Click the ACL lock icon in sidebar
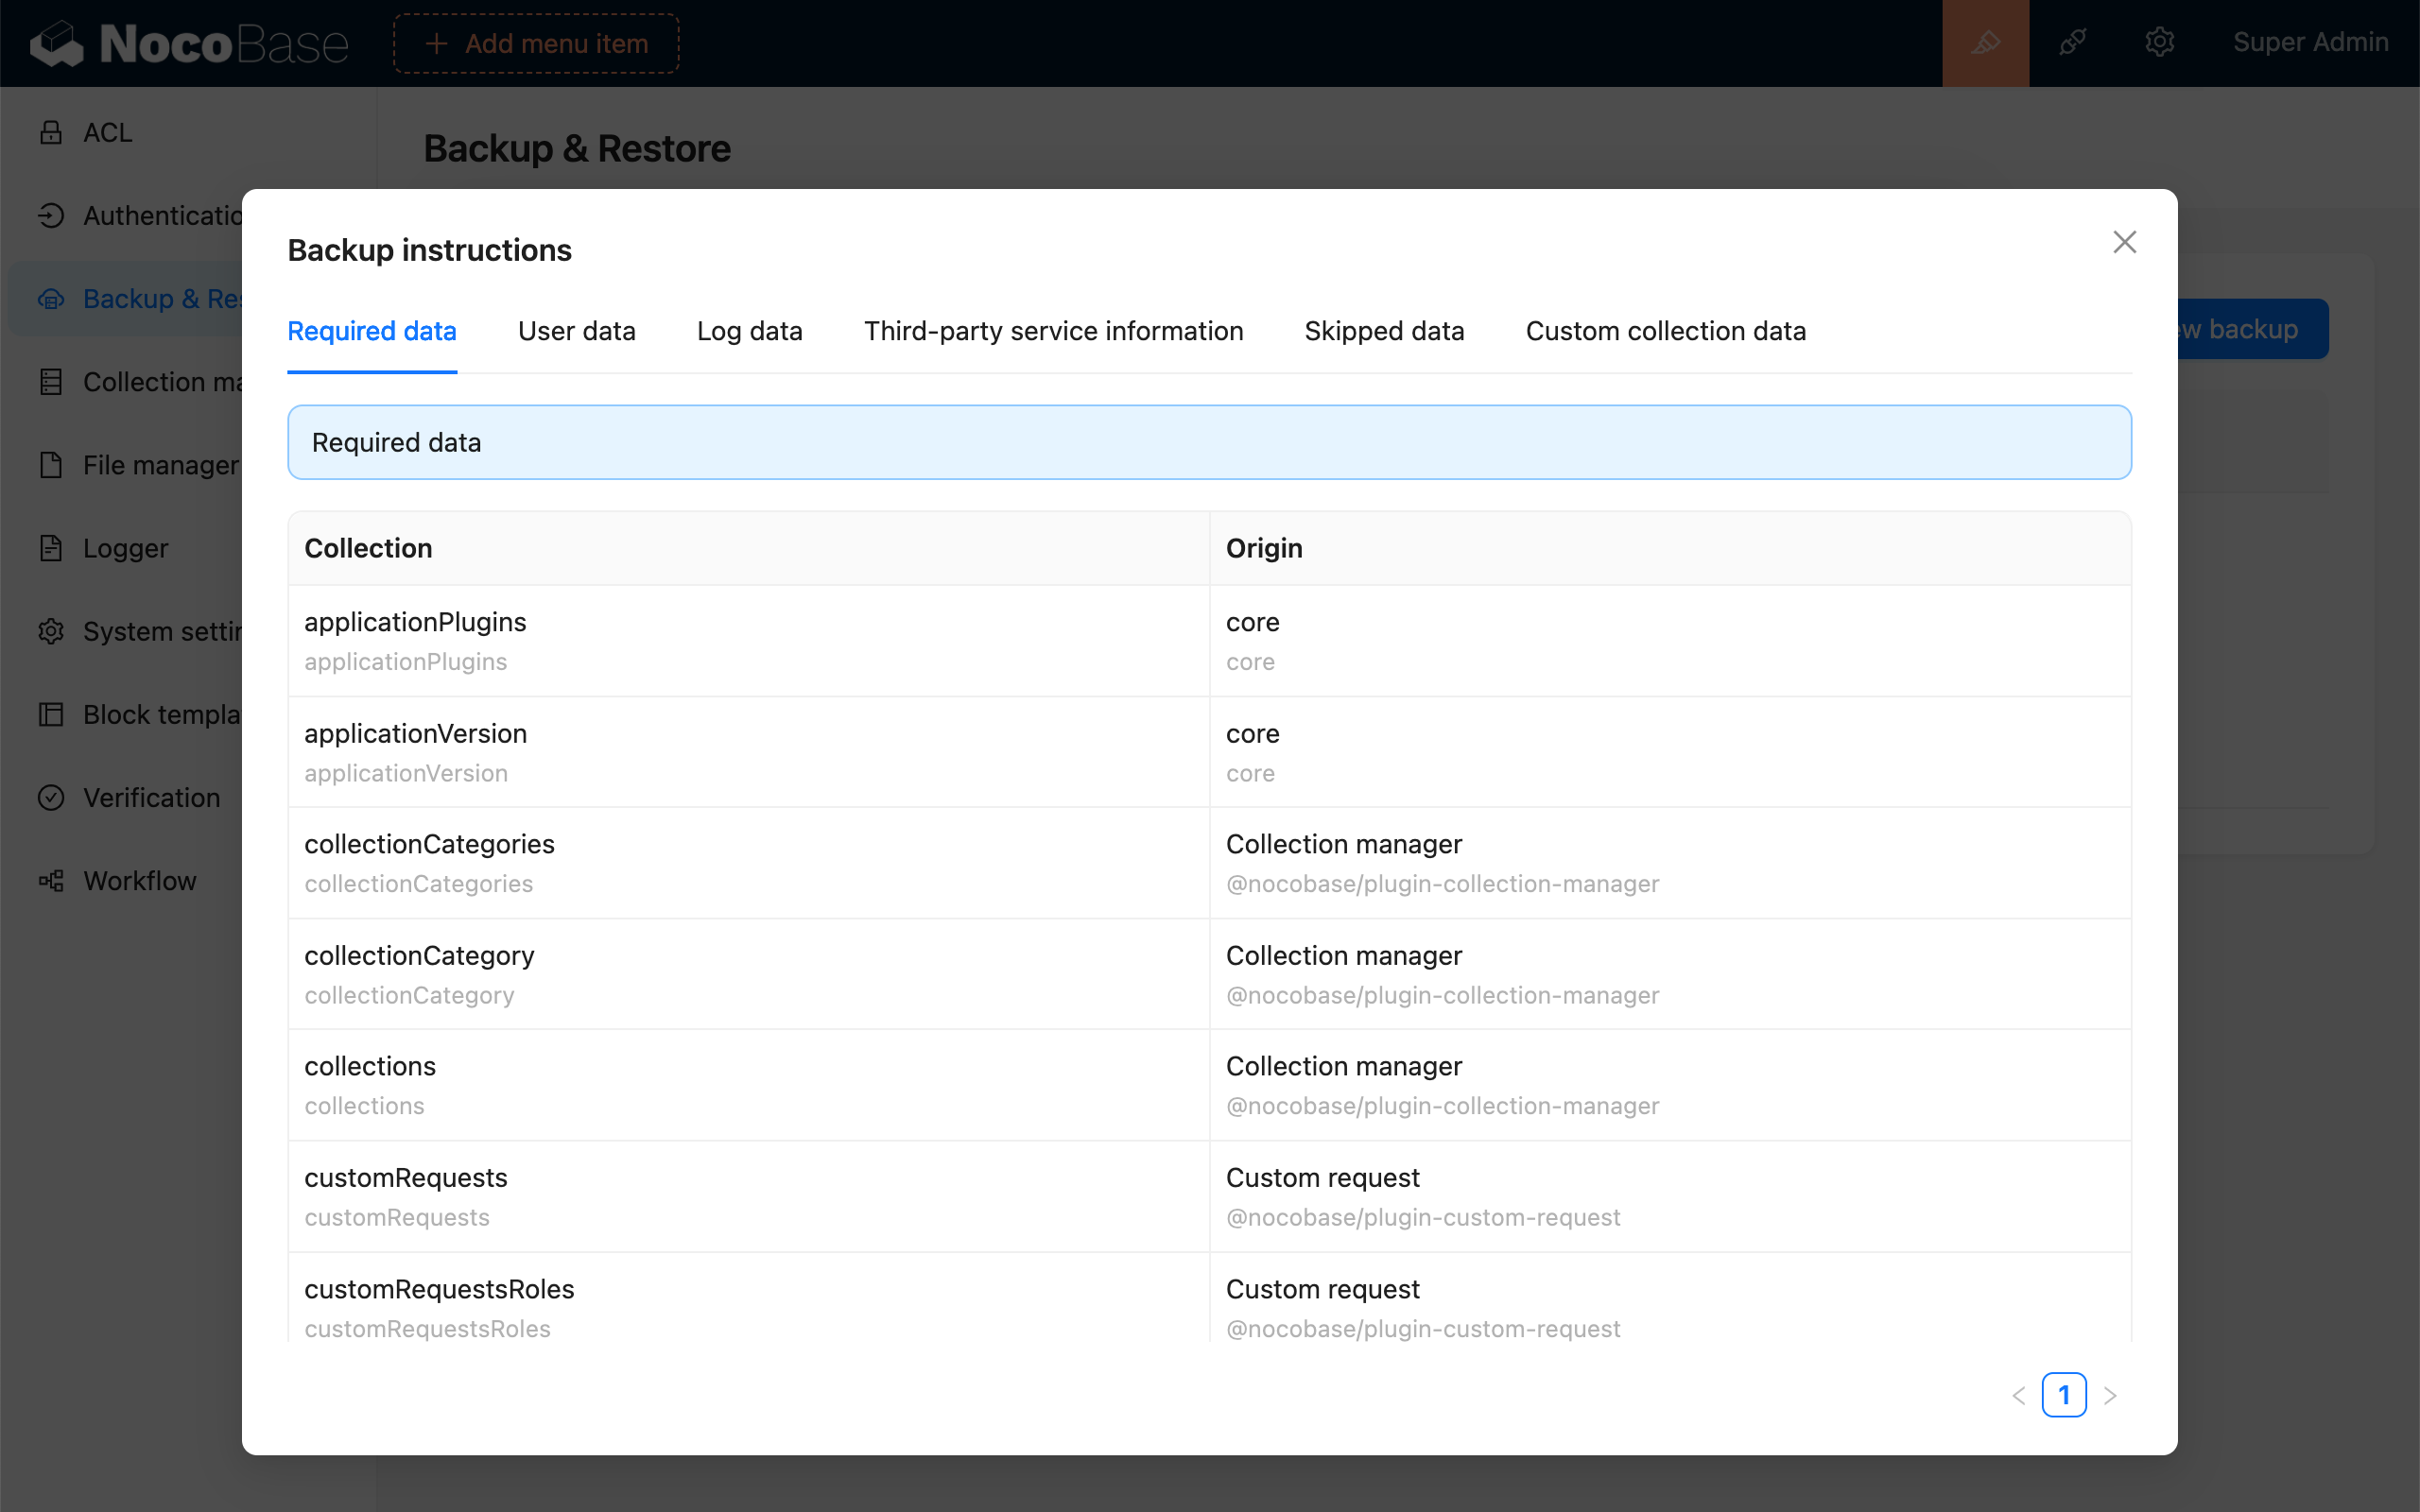Image resolution: width=2420 pixels, height=1512 pixels. tap(51, 132)
